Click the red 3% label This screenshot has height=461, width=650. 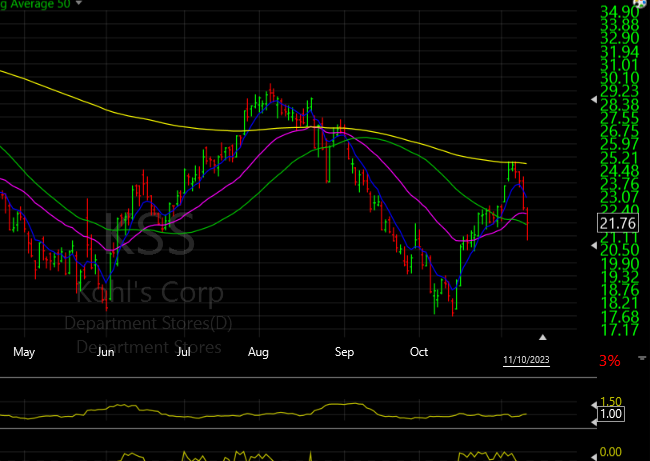[x=610, y=359]
